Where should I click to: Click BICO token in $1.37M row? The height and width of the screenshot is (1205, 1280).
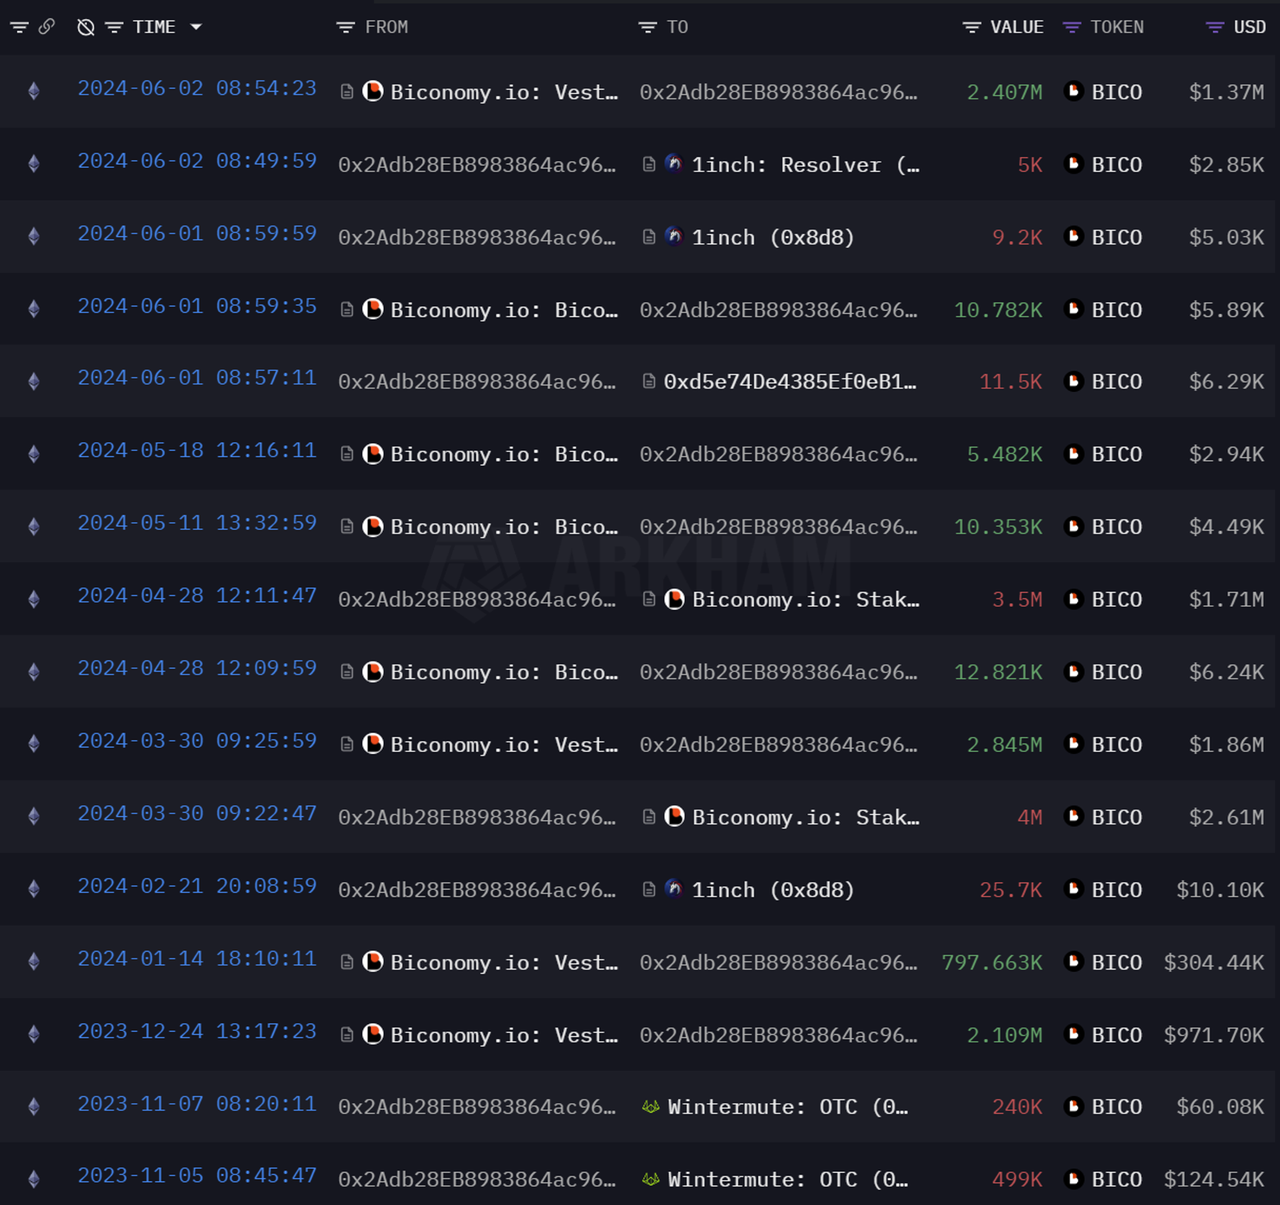1117,92
